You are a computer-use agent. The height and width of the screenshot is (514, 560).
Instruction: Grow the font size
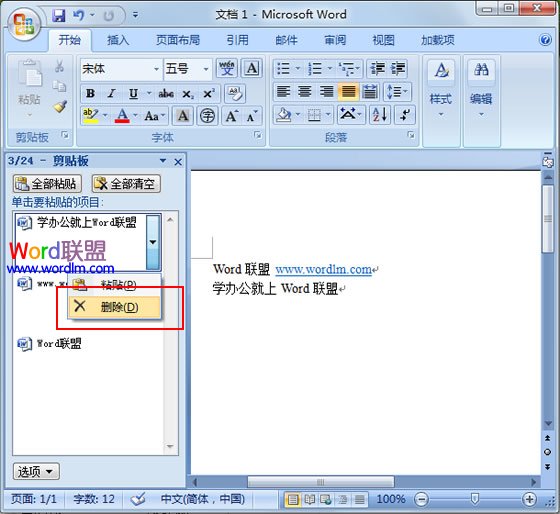pos(231,116)
